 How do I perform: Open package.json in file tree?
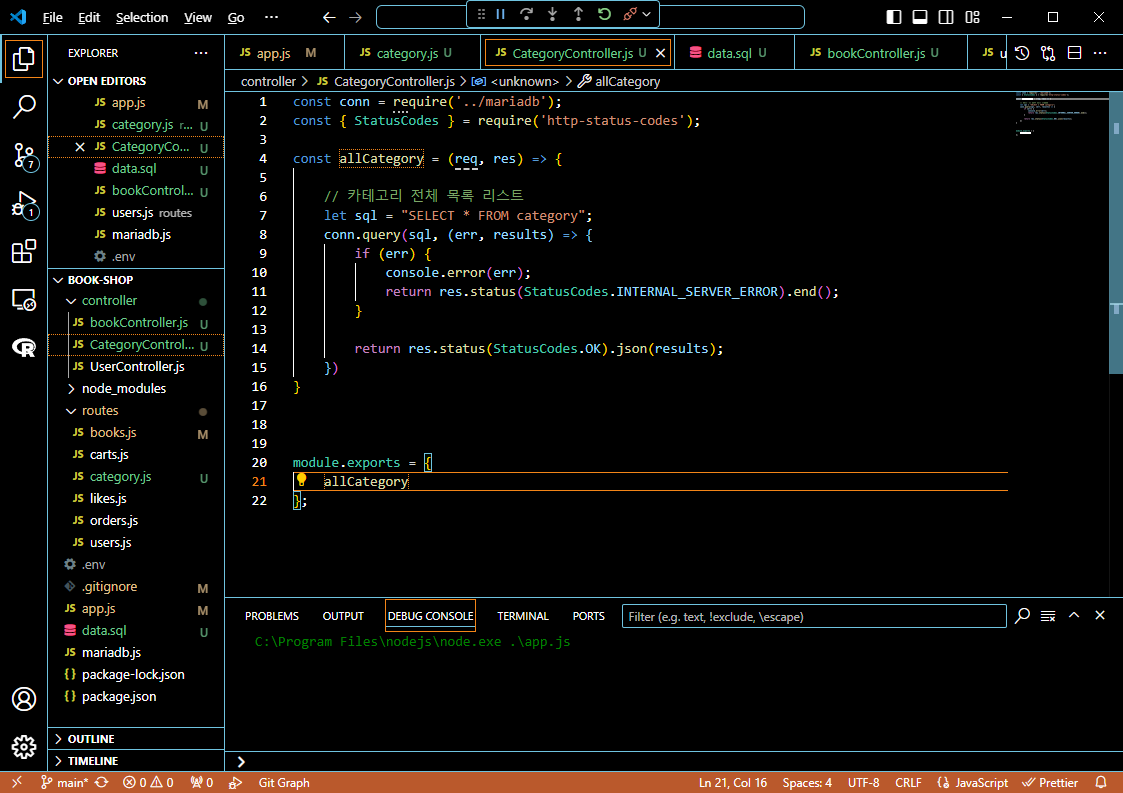(119, 697)
